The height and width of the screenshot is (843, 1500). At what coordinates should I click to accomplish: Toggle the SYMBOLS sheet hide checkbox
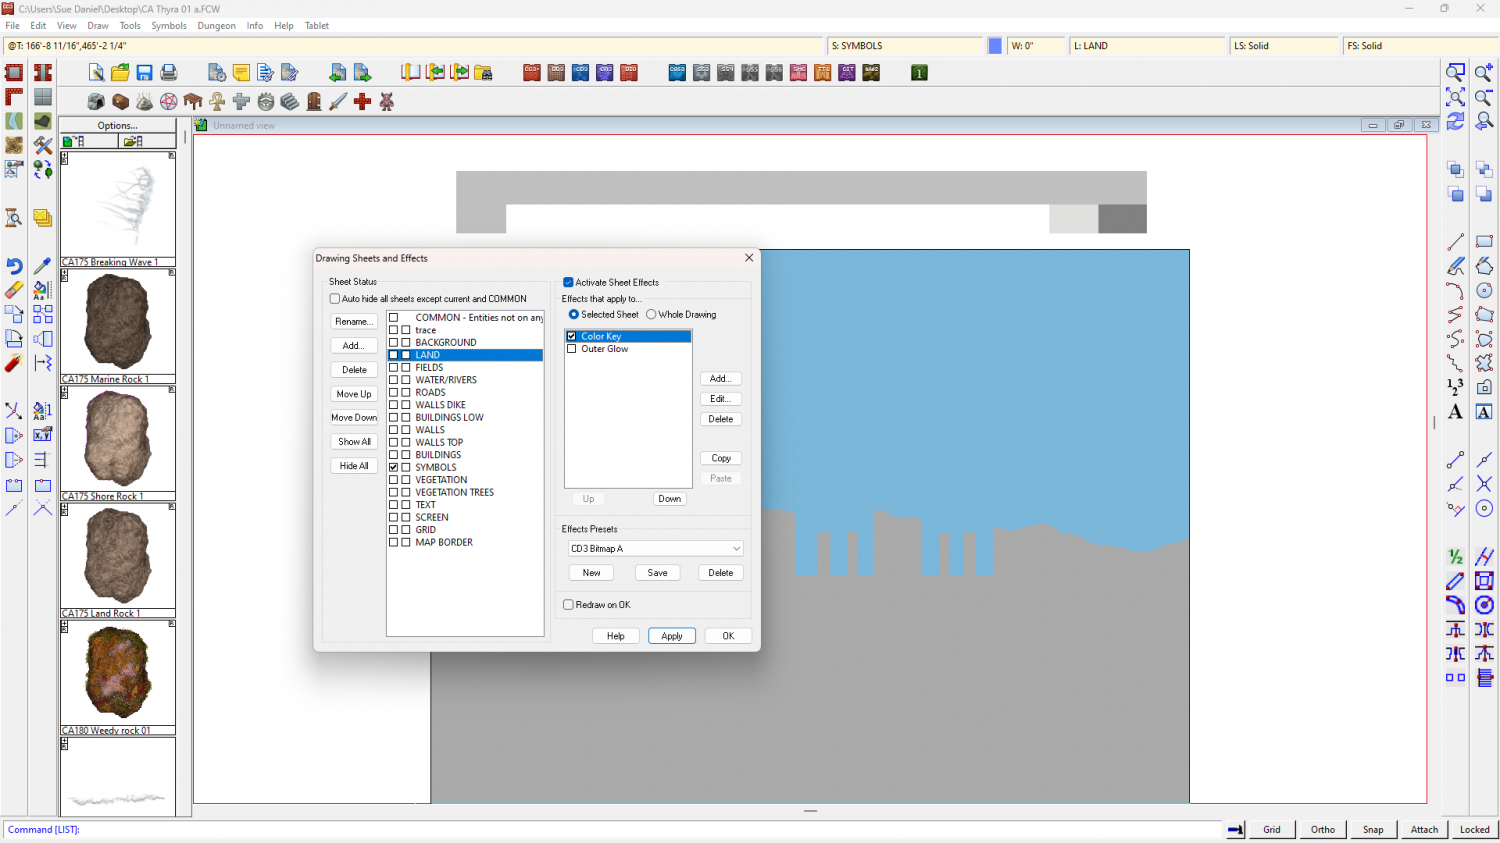pos(394,467)
